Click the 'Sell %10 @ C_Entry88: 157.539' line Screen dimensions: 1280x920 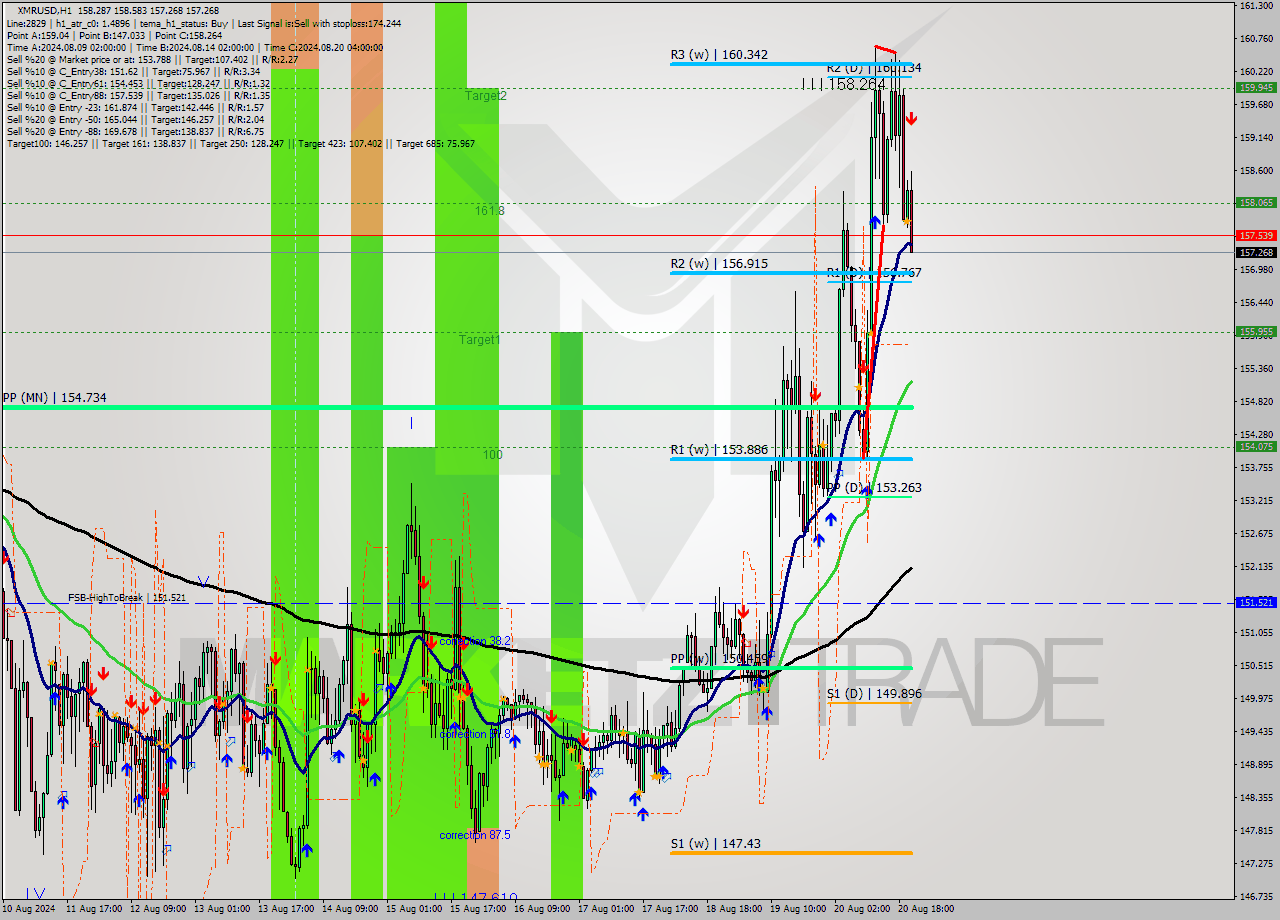coord(138,95)
